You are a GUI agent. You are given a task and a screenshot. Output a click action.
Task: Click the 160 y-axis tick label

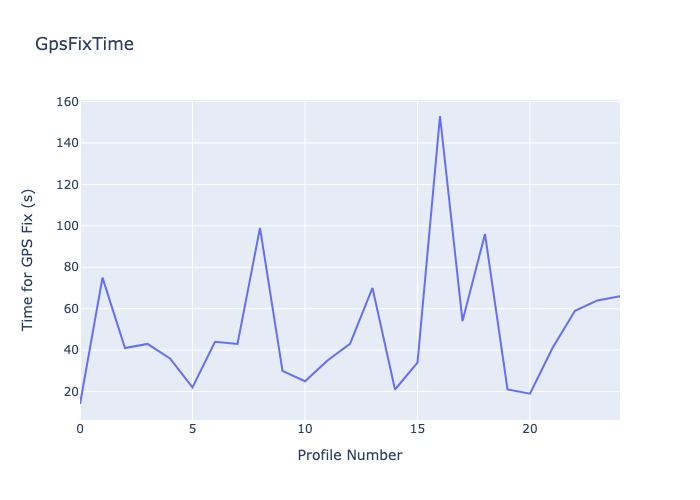67,102
